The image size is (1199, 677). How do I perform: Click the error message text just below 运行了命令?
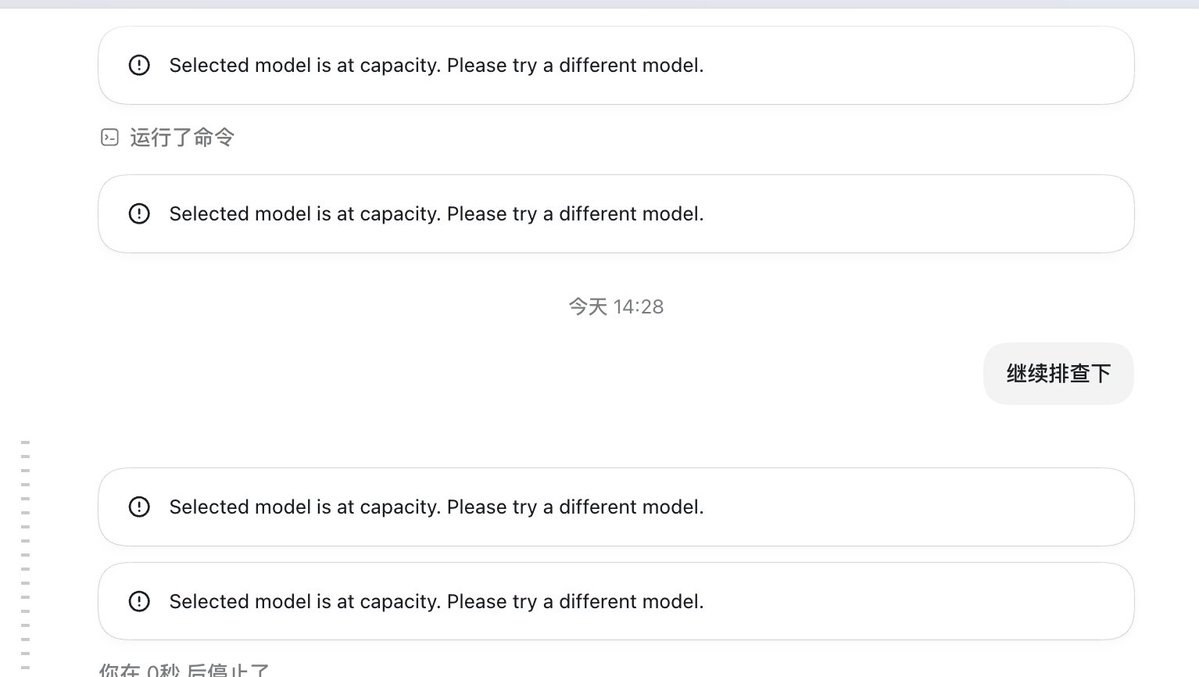[436, 213]
